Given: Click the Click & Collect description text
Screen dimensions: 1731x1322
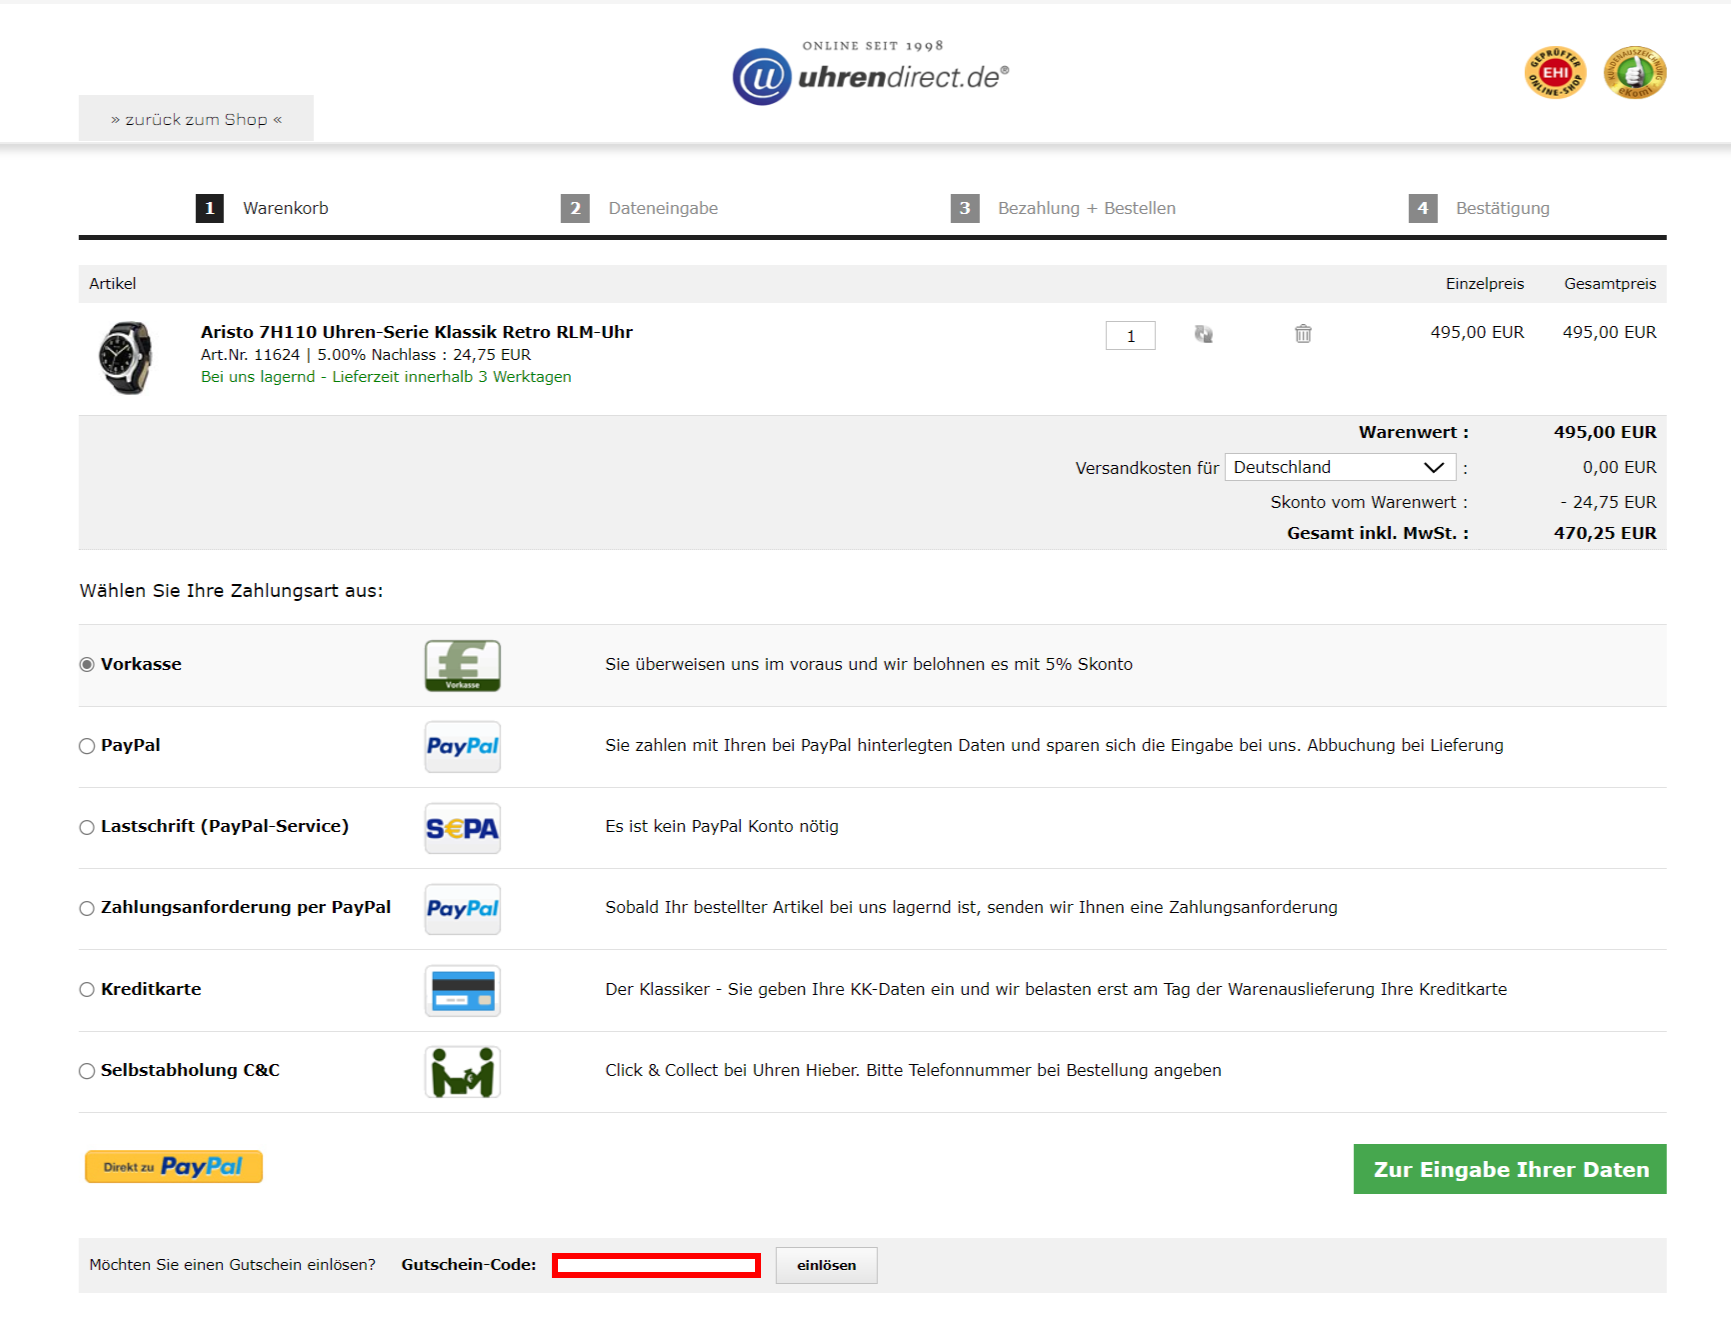Looking at the screenshot, I should (x=913, y=1070).
